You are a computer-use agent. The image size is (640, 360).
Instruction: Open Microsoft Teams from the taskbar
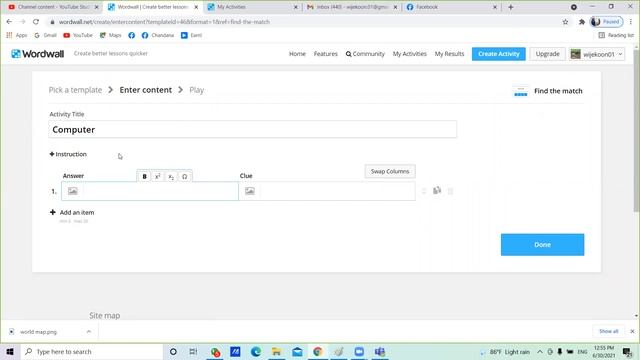380,351
